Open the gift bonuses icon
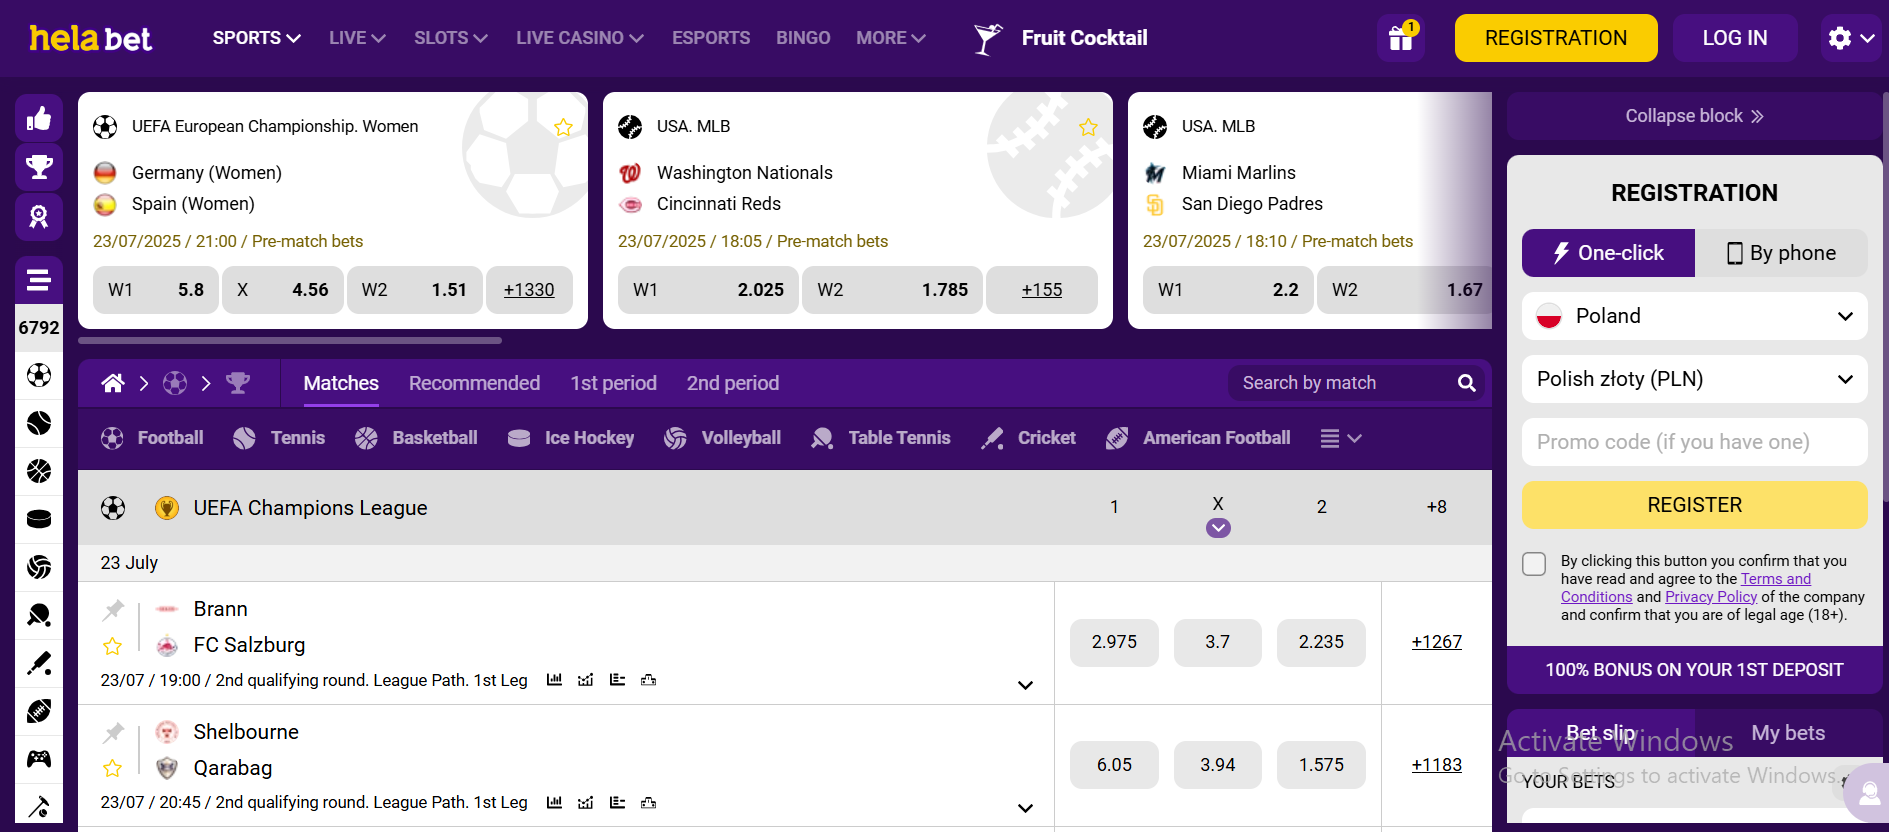Viewport: 1889px width, 832px height. [x=1400, y=38]
